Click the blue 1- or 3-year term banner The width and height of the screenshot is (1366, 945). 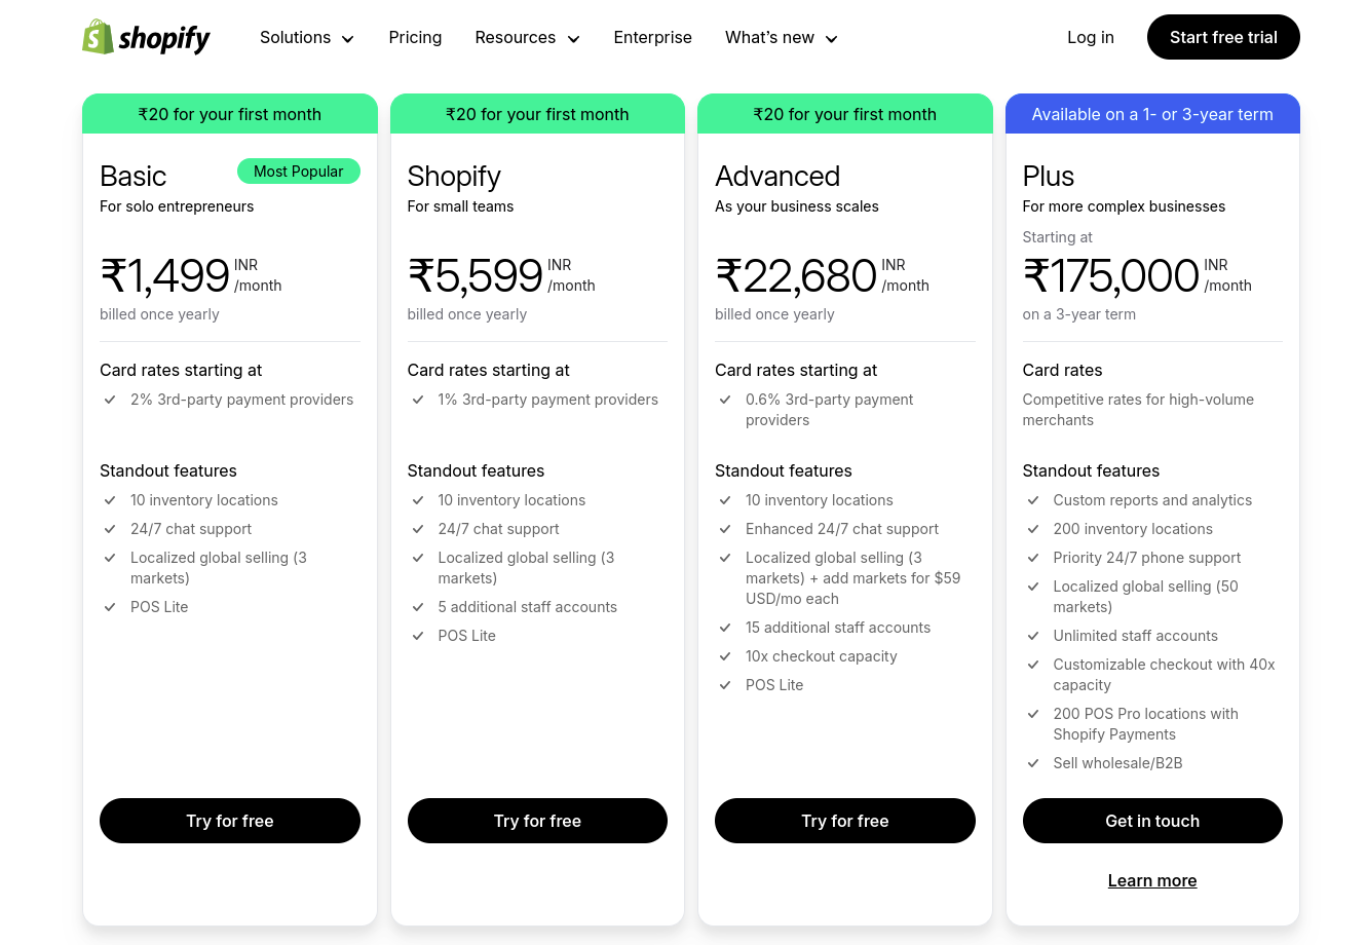point(1152,113)
